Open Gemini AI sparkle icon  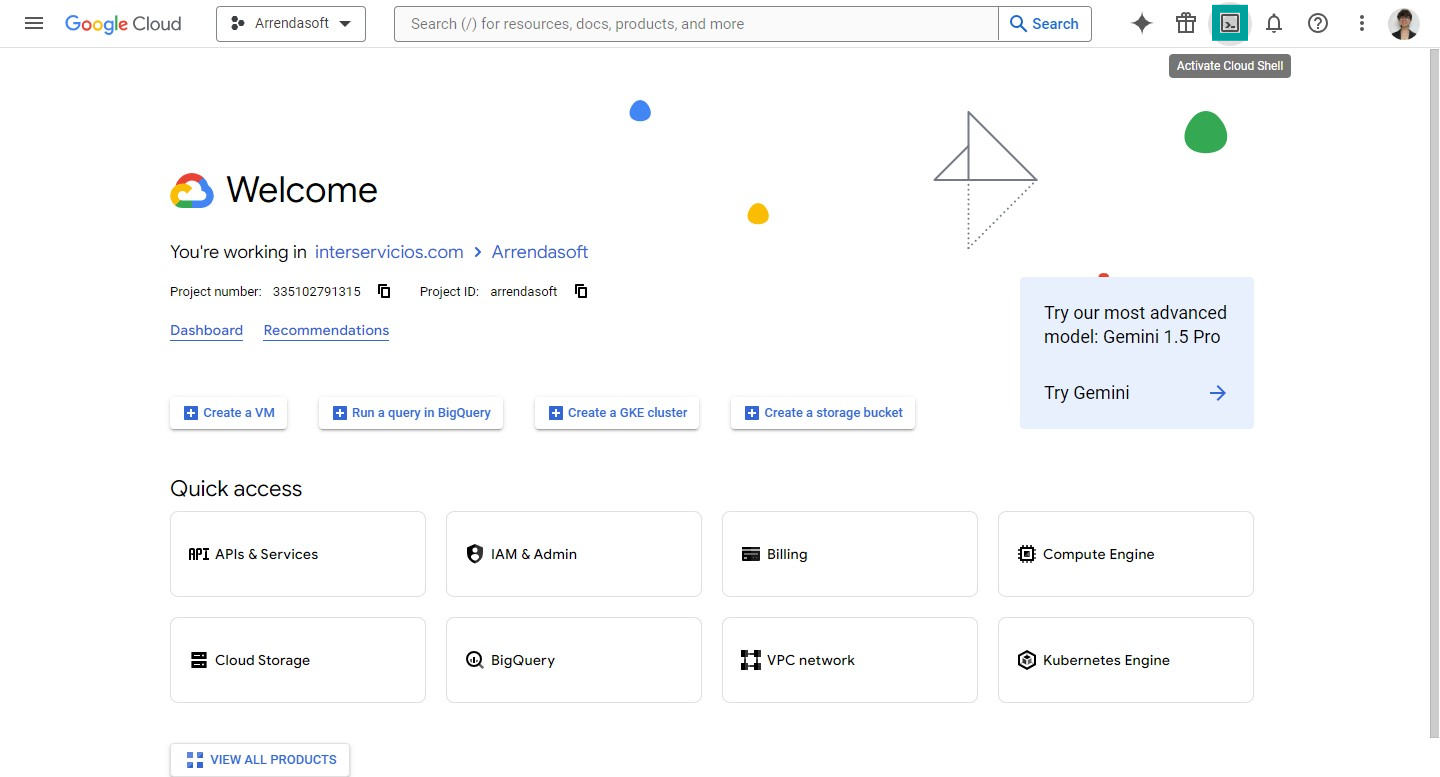[x=1142, y=23]
